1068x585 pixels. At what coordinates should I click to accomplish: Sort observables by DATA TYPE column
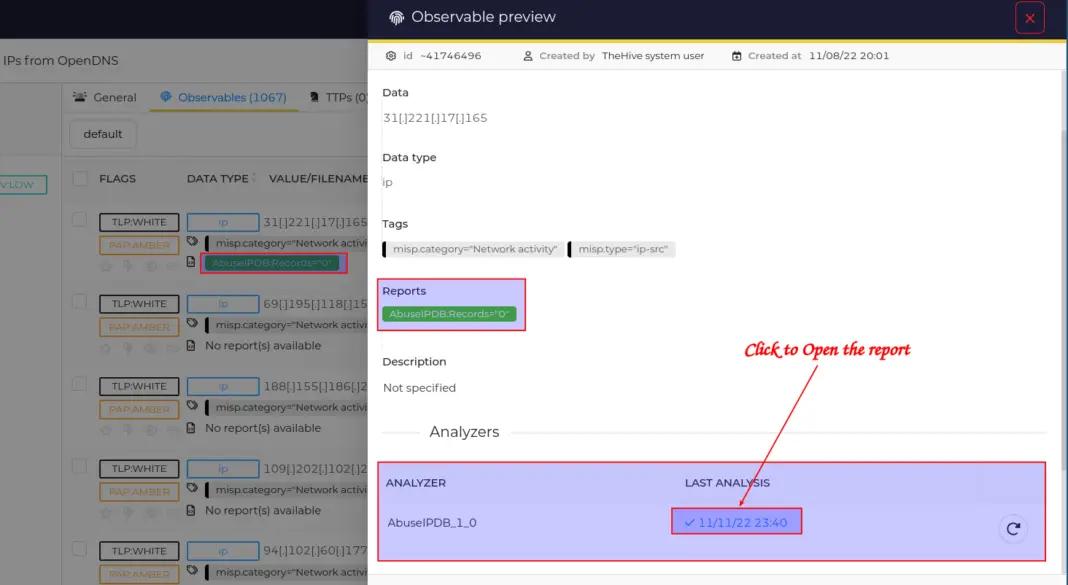coord(219,178)
